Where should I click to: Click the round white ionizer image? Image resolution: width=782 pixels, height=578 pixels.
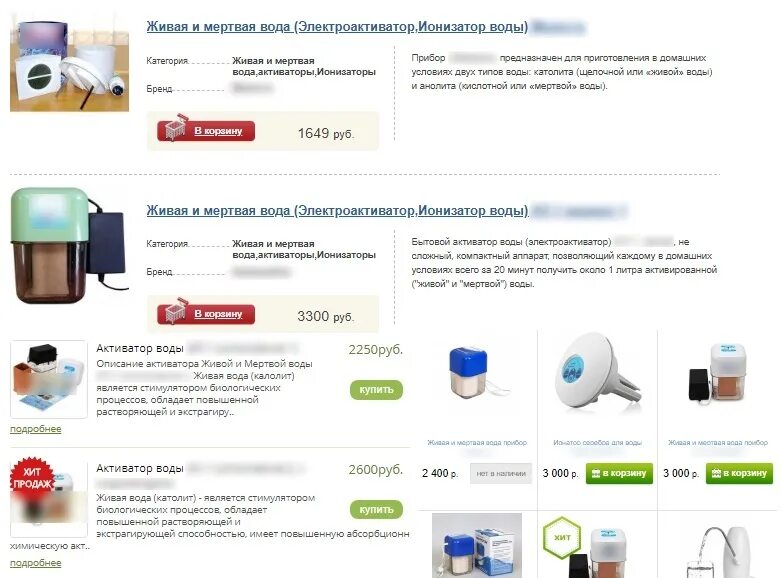coord(596,373)
